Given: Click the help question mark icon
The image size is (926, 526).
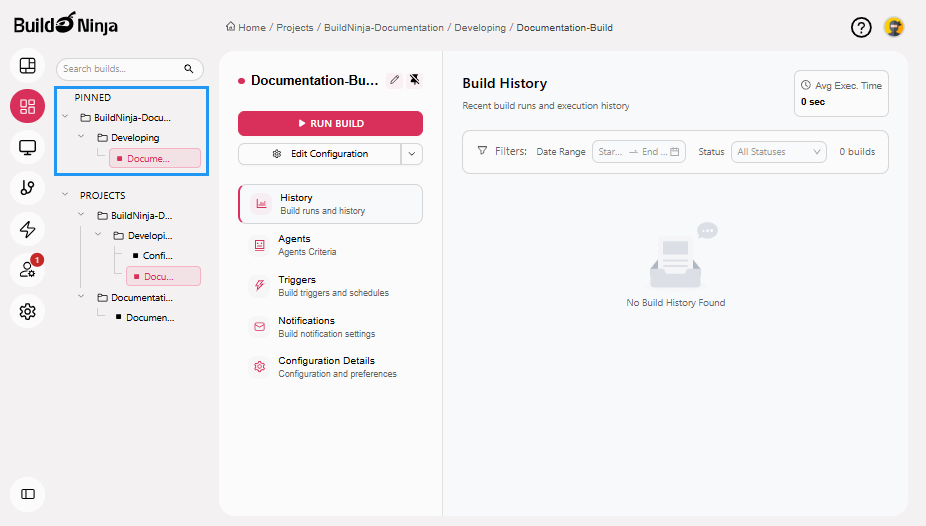Looking at the screenshot, I should (x=861, y=27).
